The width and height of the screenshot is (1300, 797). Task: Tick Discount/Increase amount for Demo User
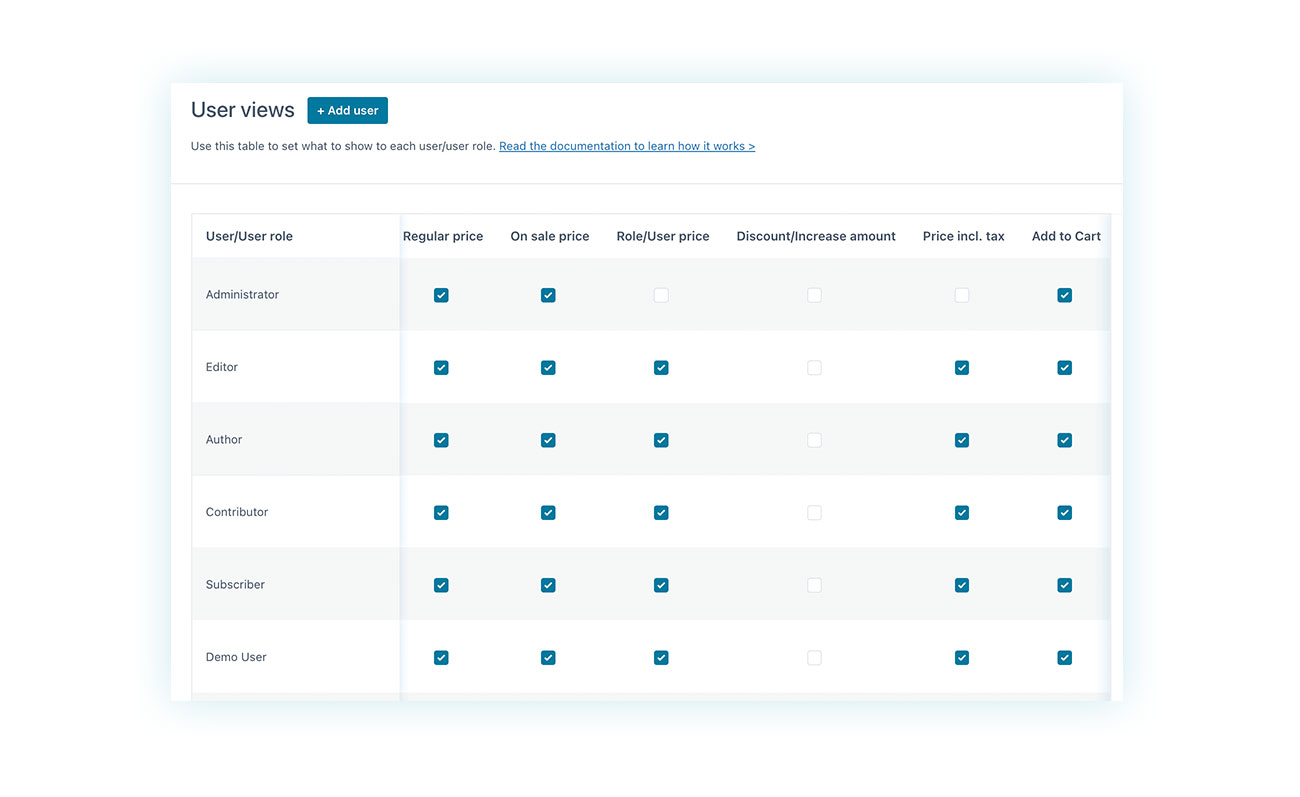pyautogui.click(x=814, y=658)
